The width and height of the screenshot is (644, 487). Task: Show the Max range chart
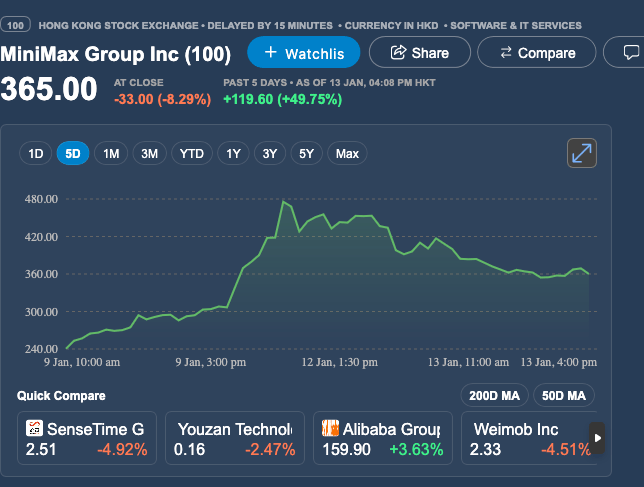pyautogui.click(x=347, y=153)
